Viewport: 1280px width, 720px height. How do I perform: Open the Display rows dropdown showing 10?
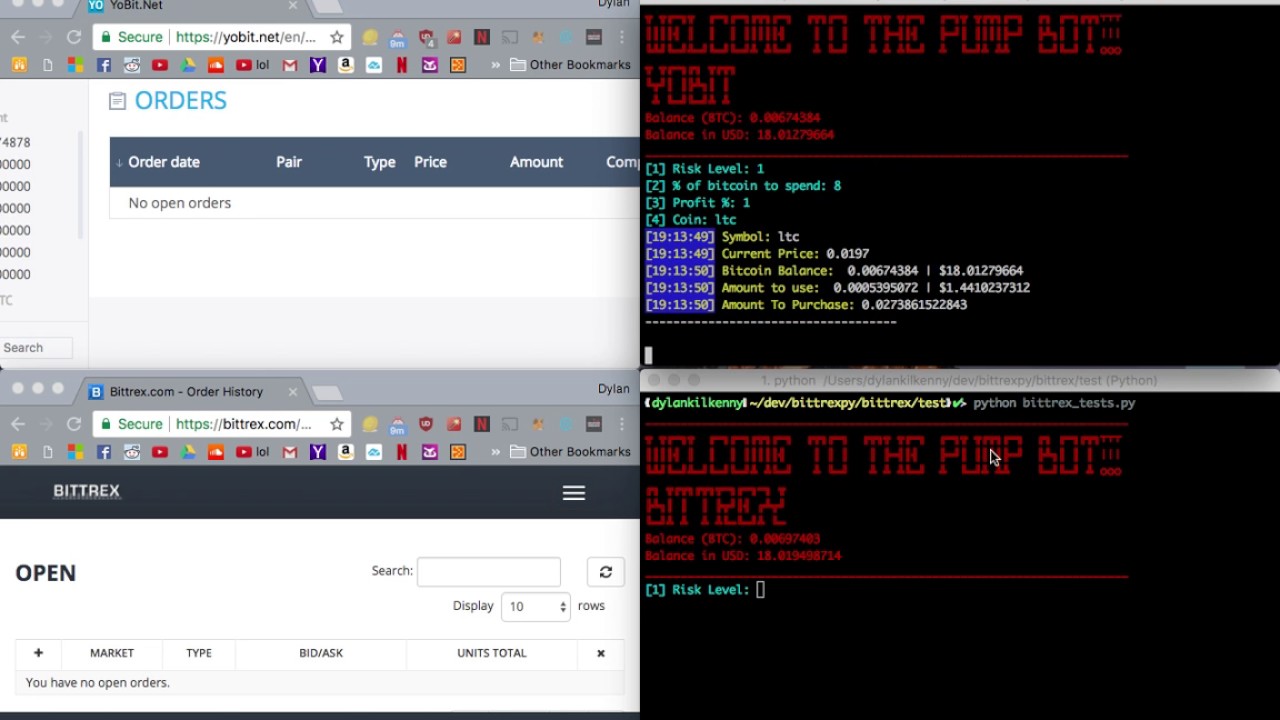coord(536,606)
